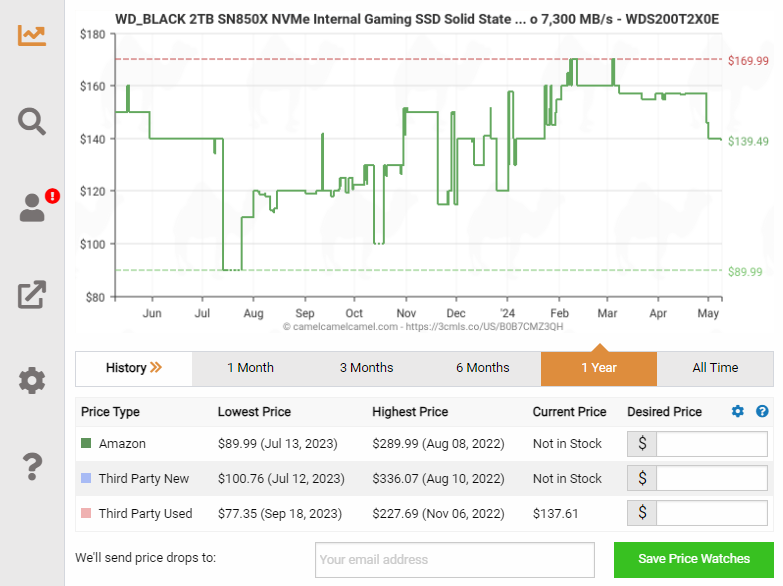Click the $89.99 lowest price label on chart
The width and height of the screenshot is (783, 586).
click(745, 272)
